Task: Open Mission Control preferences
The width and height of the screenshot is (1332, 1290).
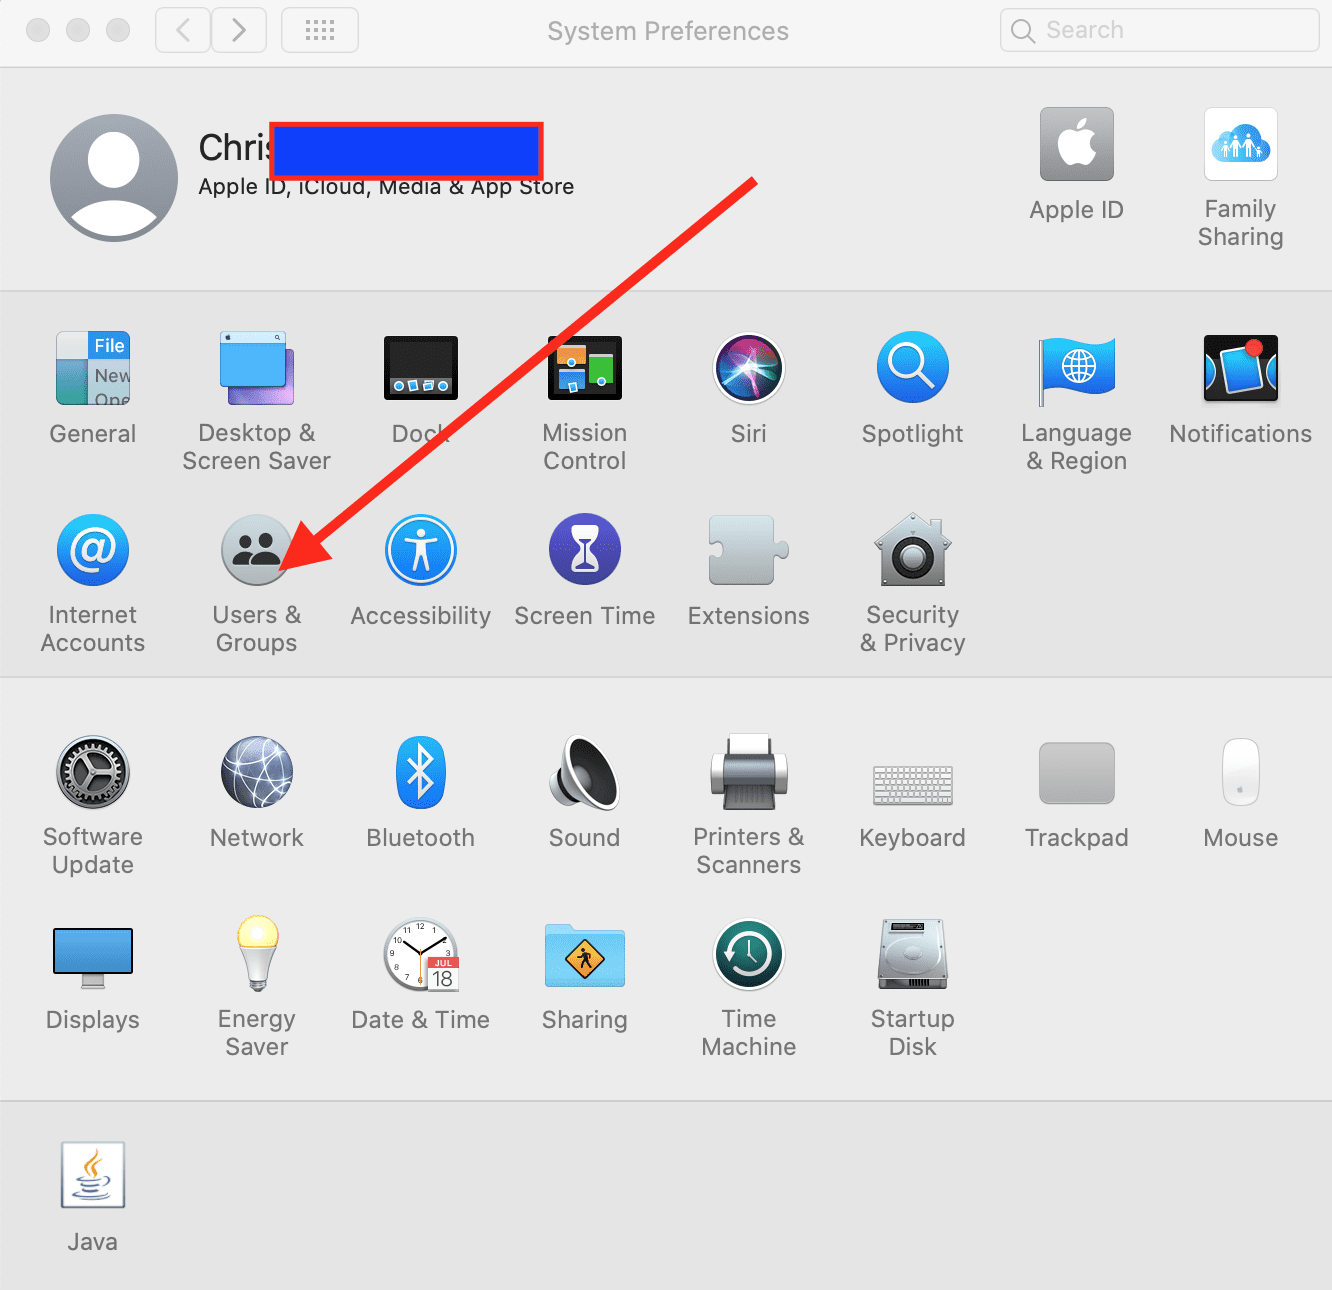Action: pos(584,369)
